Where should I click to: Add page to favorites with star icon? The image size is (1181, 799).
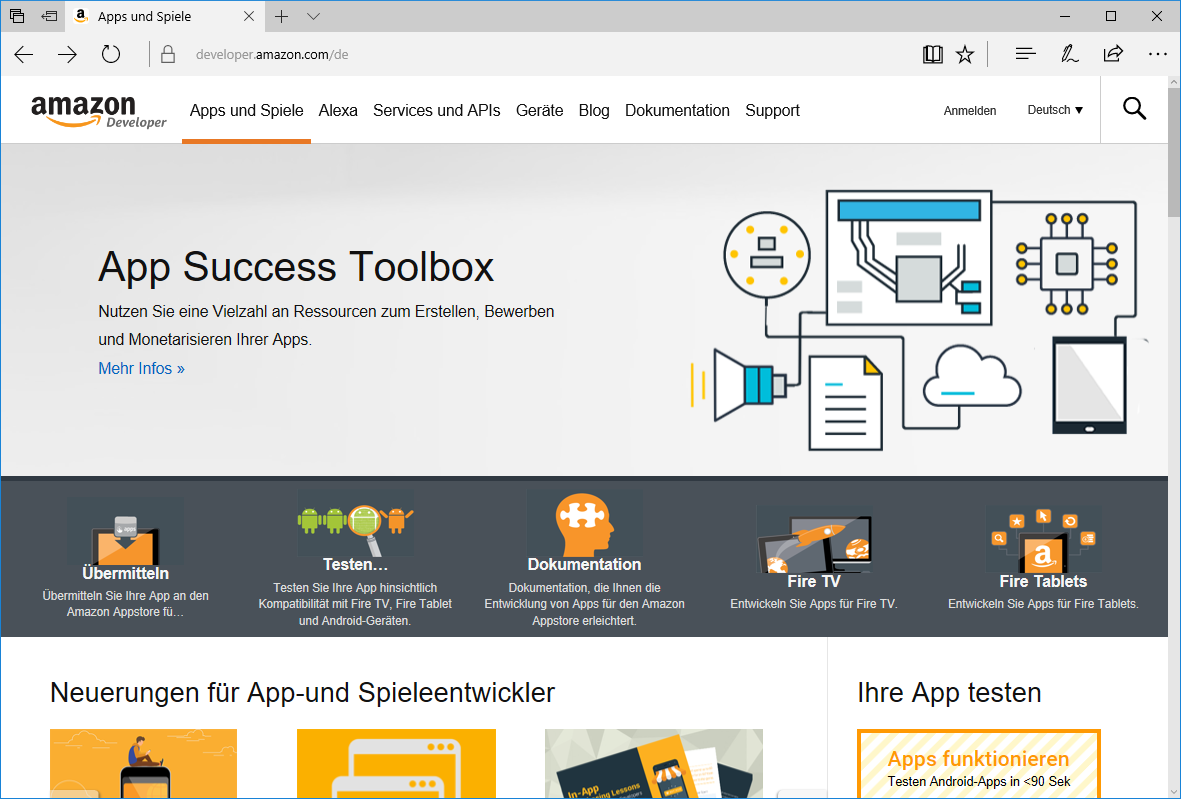[965, 55]
